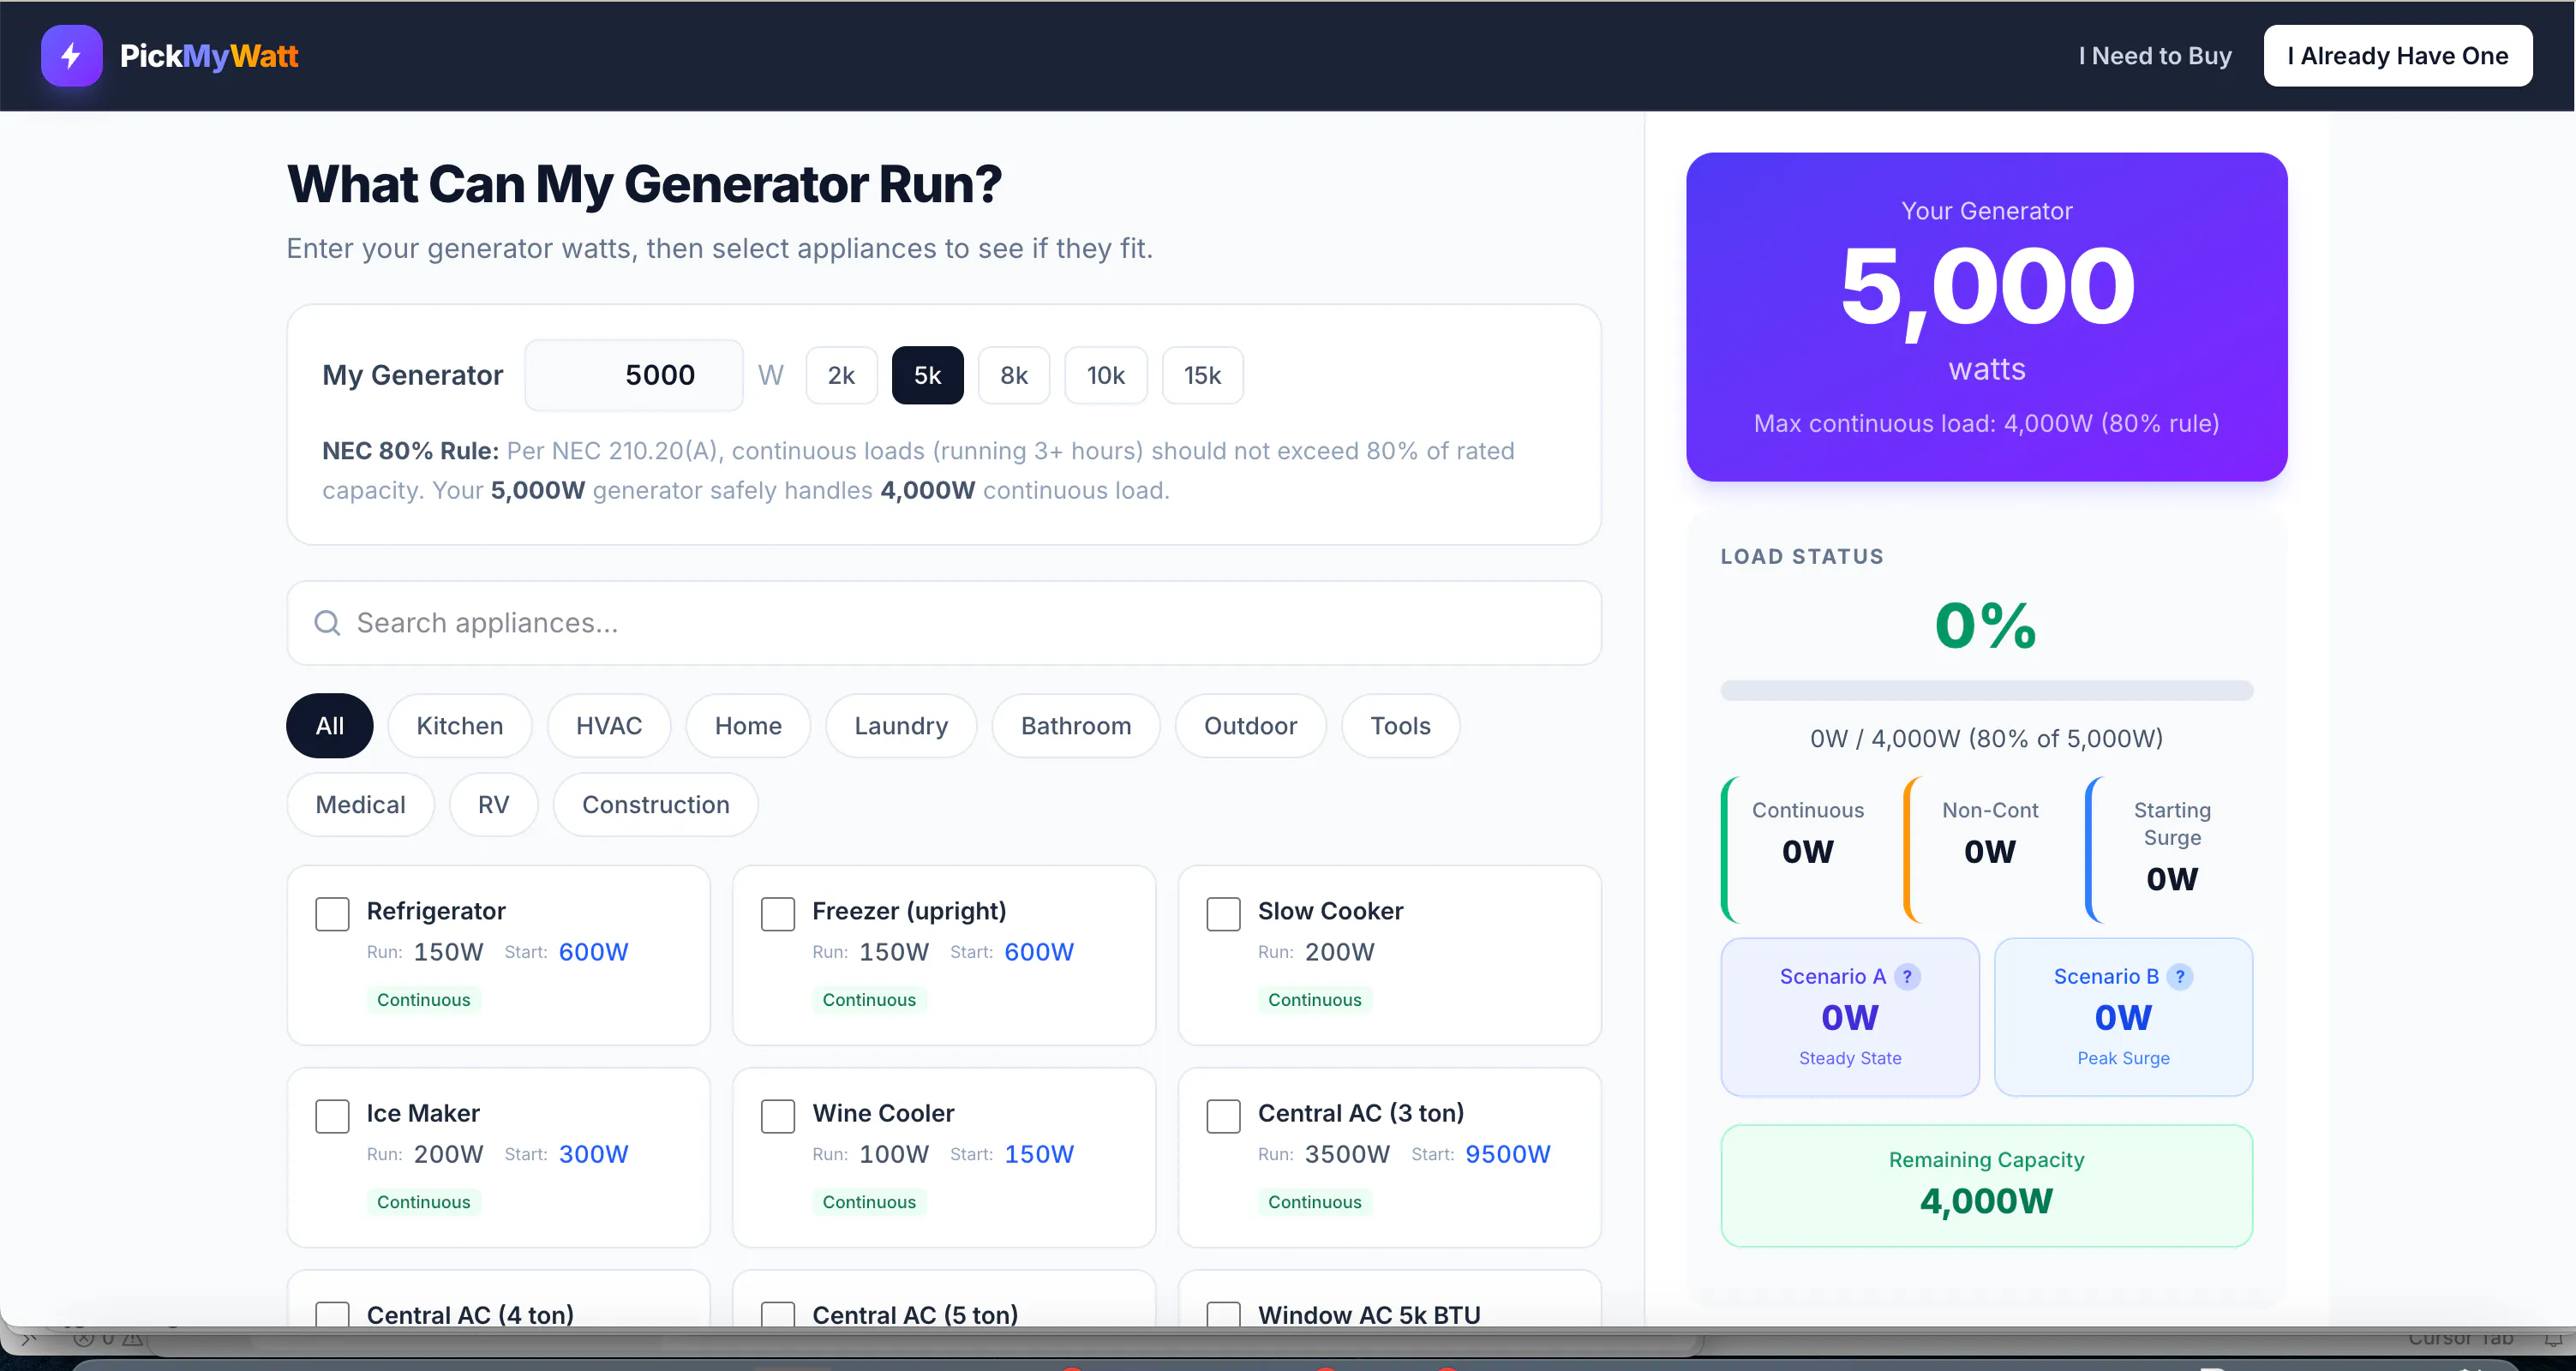This screenshot has height=1371, width=2576.
Task: Click the Your Generator 5,000 watts banner
Action: click(x=1986, y=317)
